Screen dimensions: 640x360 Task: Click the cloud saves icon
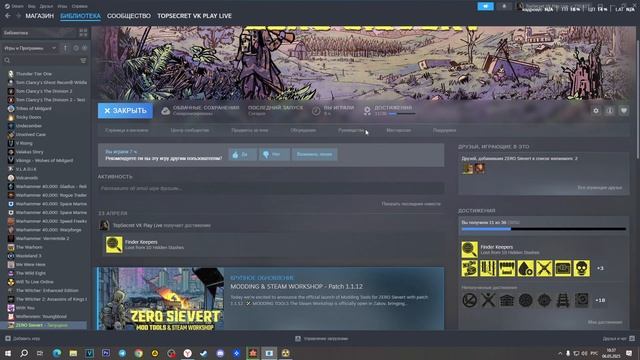point(165,111)
